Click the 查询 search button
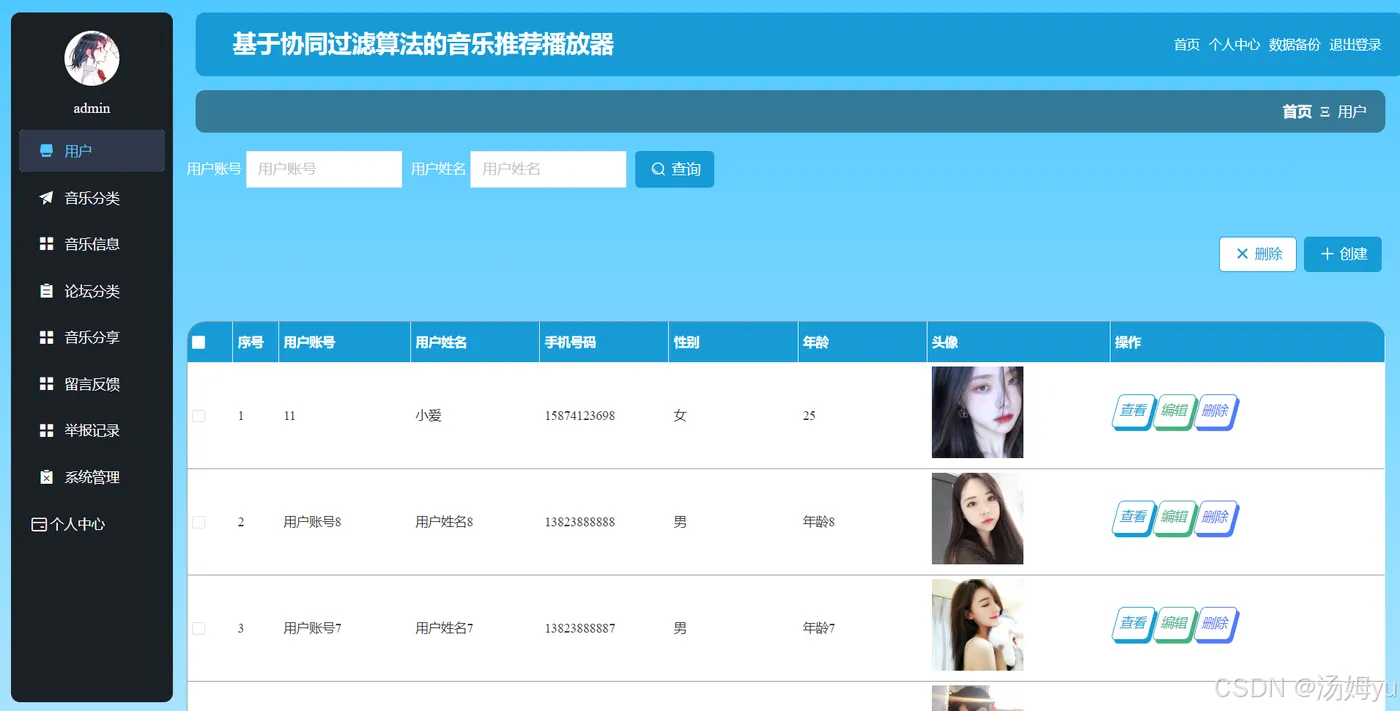Image resolution: width=1400 pixels, height=711 pixels. [674, 169]
